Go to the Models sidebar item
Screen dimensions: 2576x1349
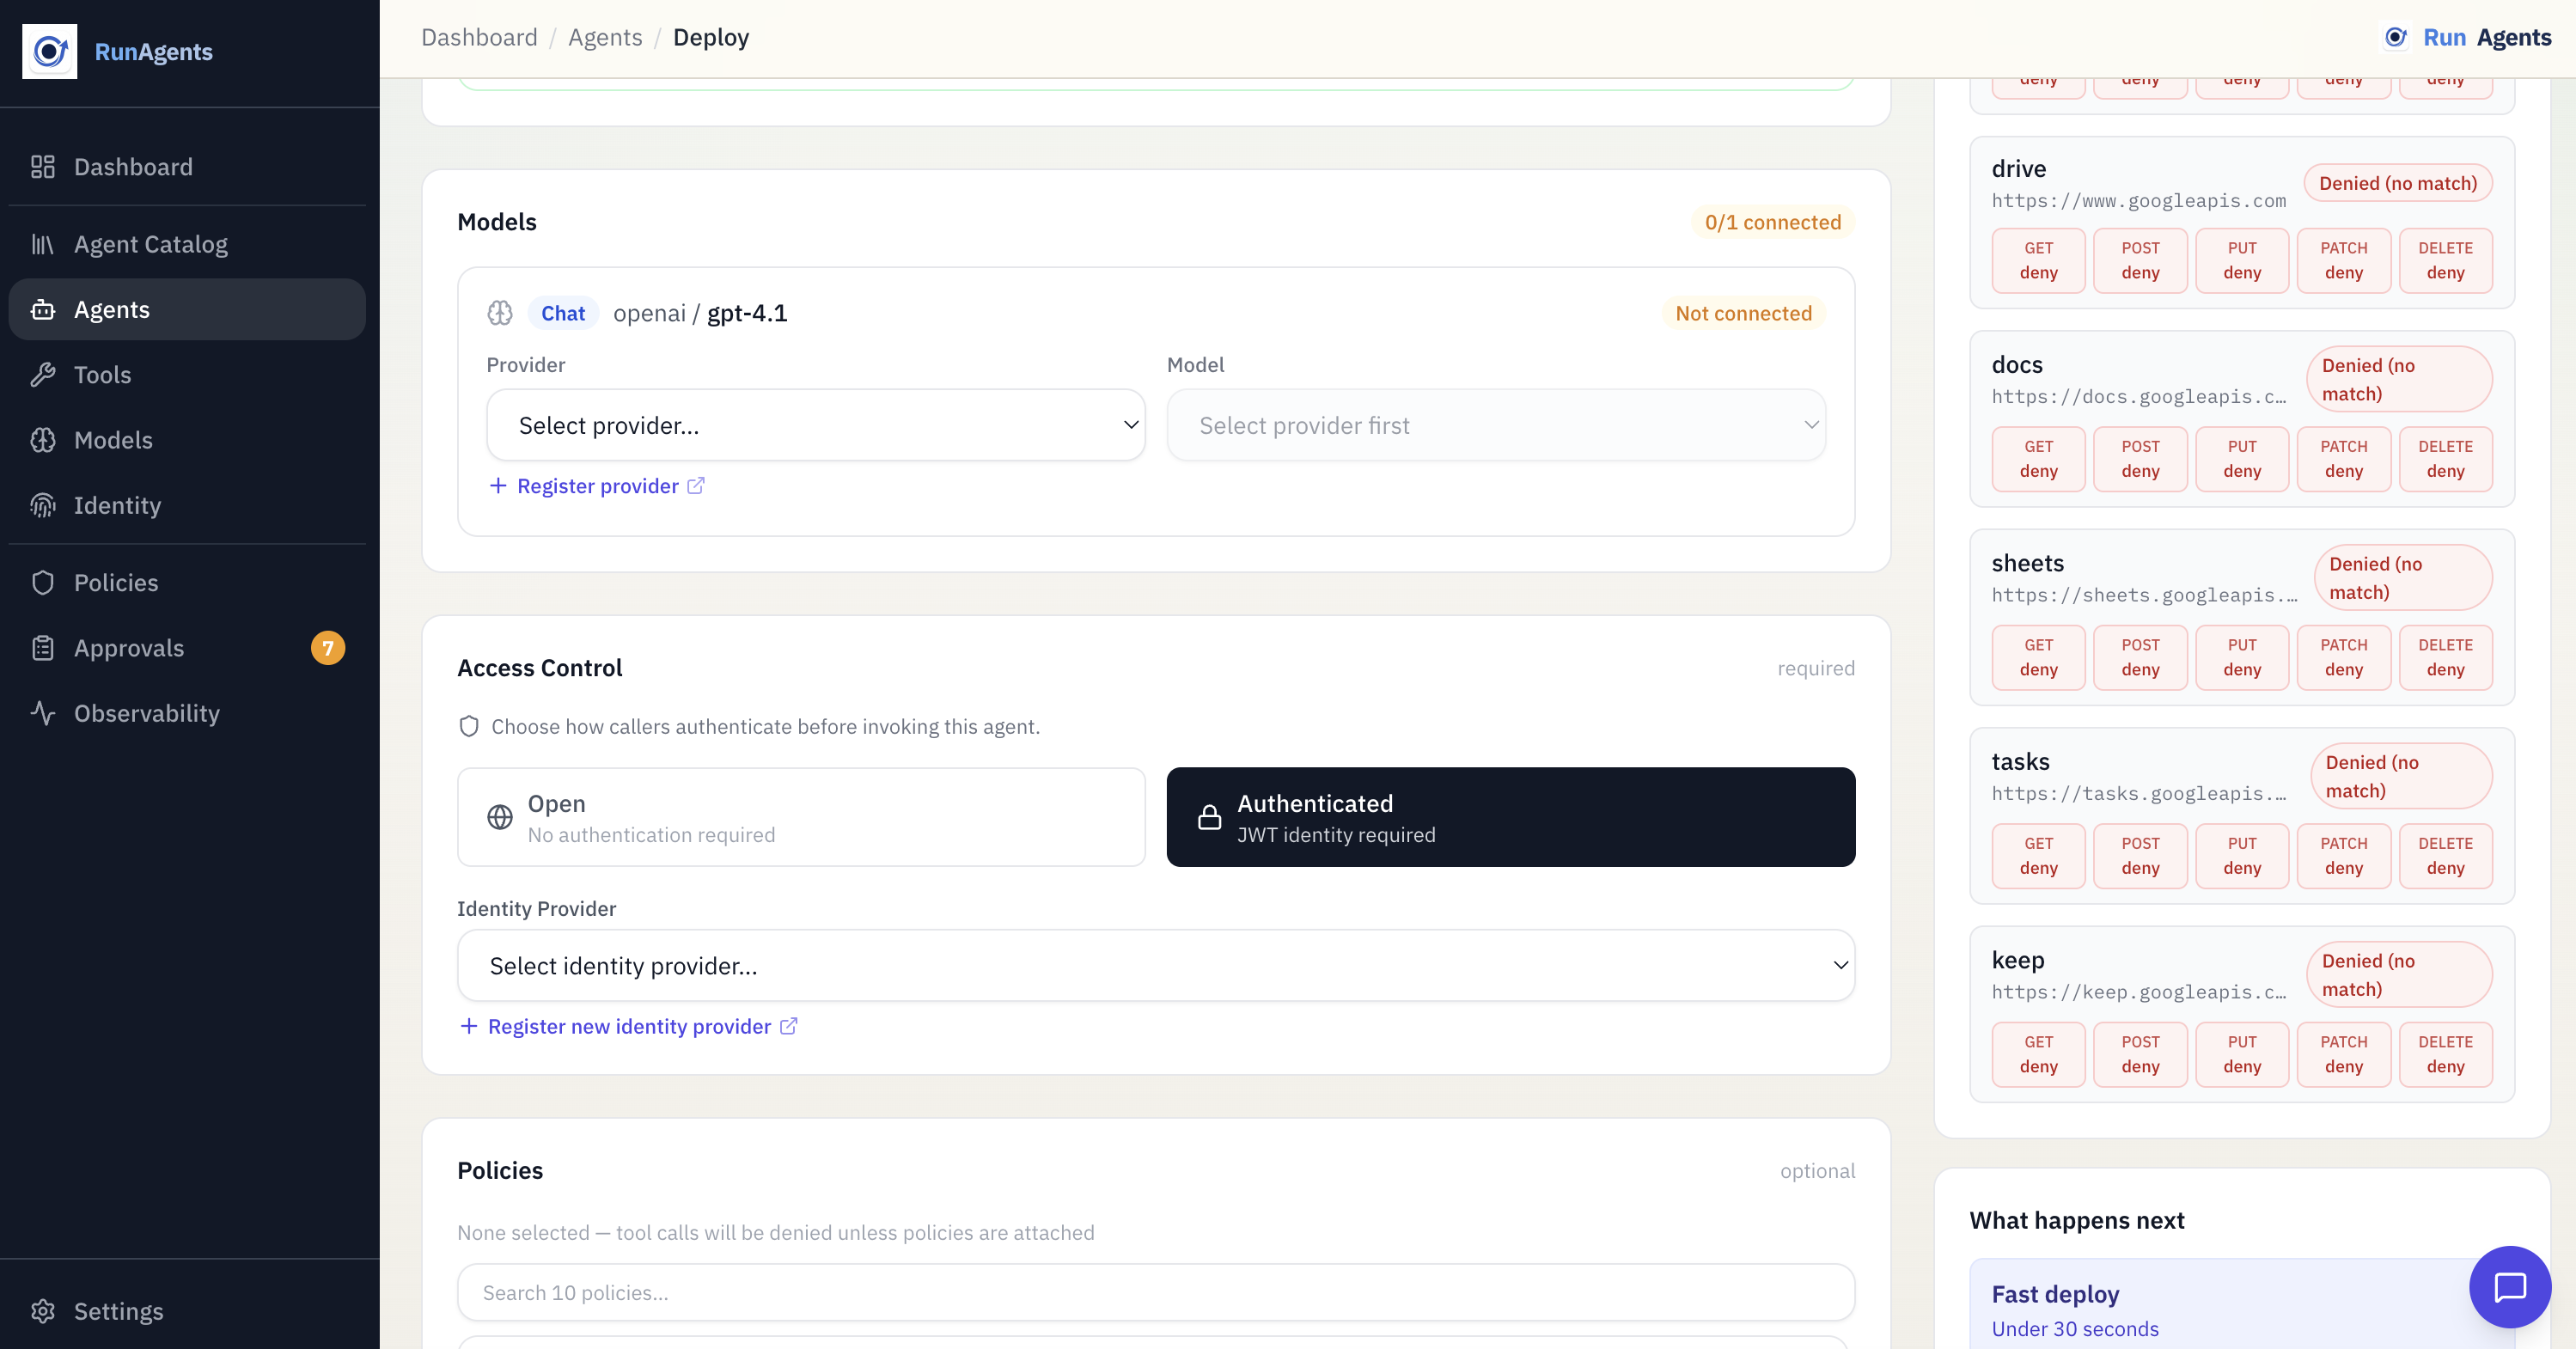tap(113, 440)
